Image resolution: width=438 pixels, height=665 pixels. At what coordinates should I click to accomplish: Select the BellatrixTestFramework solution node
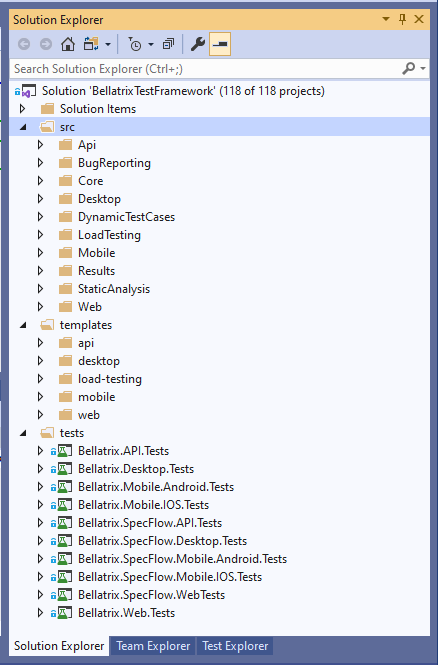point(183,91)
